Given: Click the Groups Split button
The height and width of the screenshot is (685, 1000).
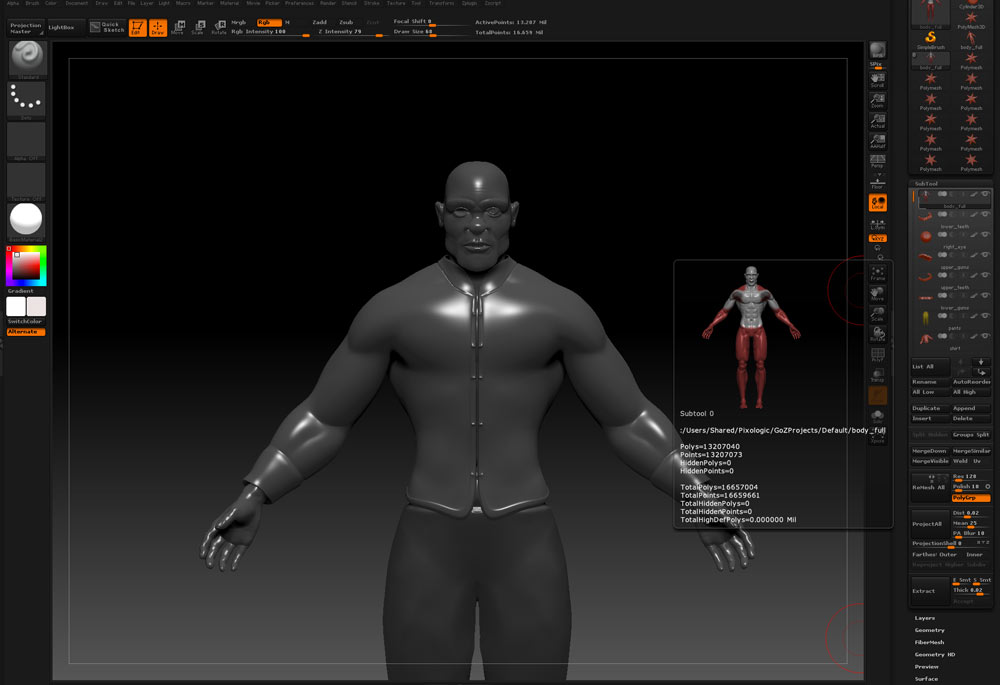Looking at the screenshot, I should [x=971, y=434].
